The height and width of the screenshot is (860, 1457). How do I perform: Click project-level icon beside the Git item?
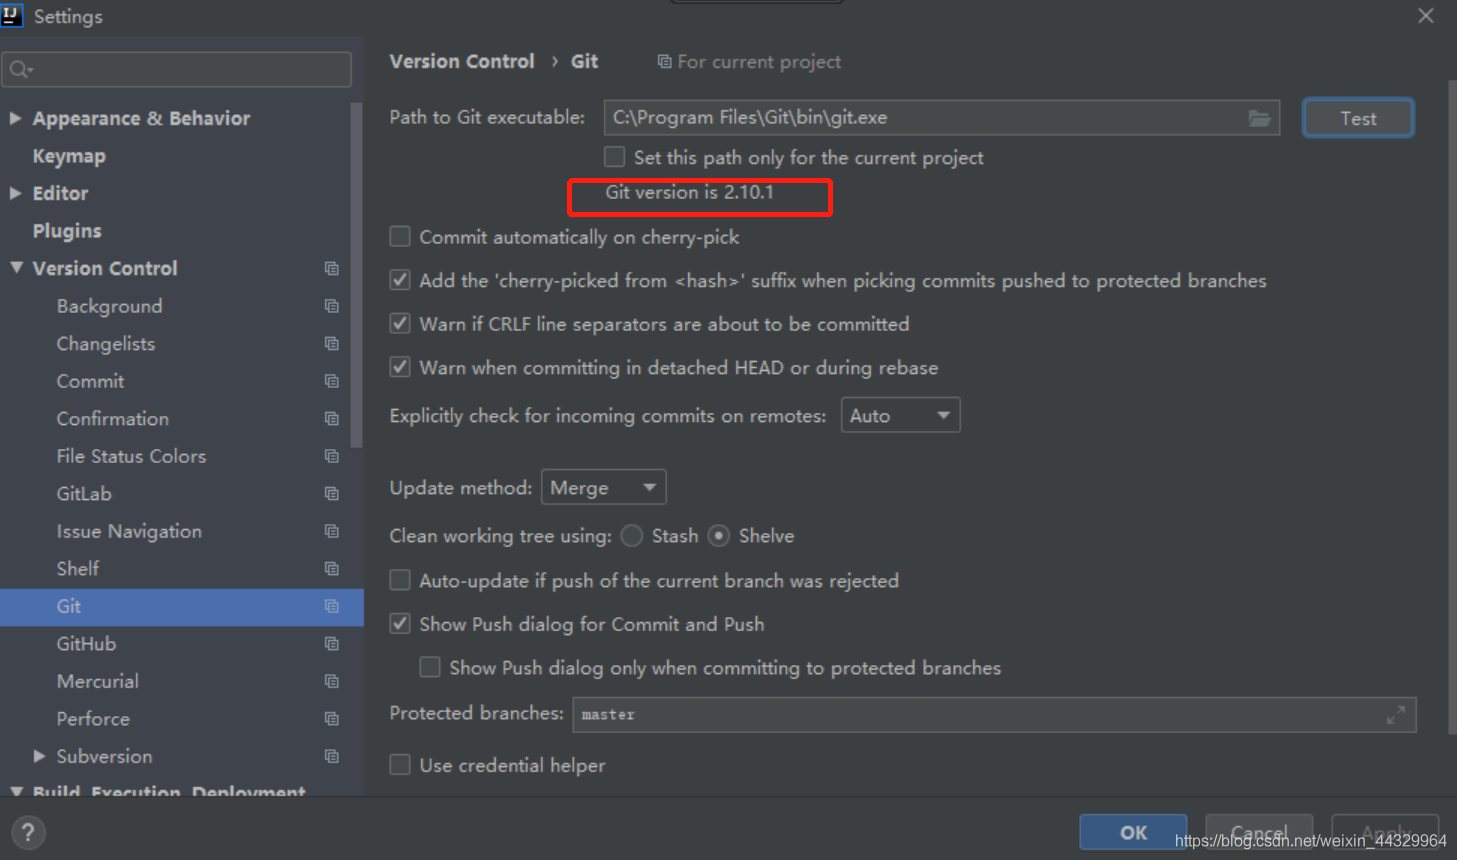click(332, 606)
